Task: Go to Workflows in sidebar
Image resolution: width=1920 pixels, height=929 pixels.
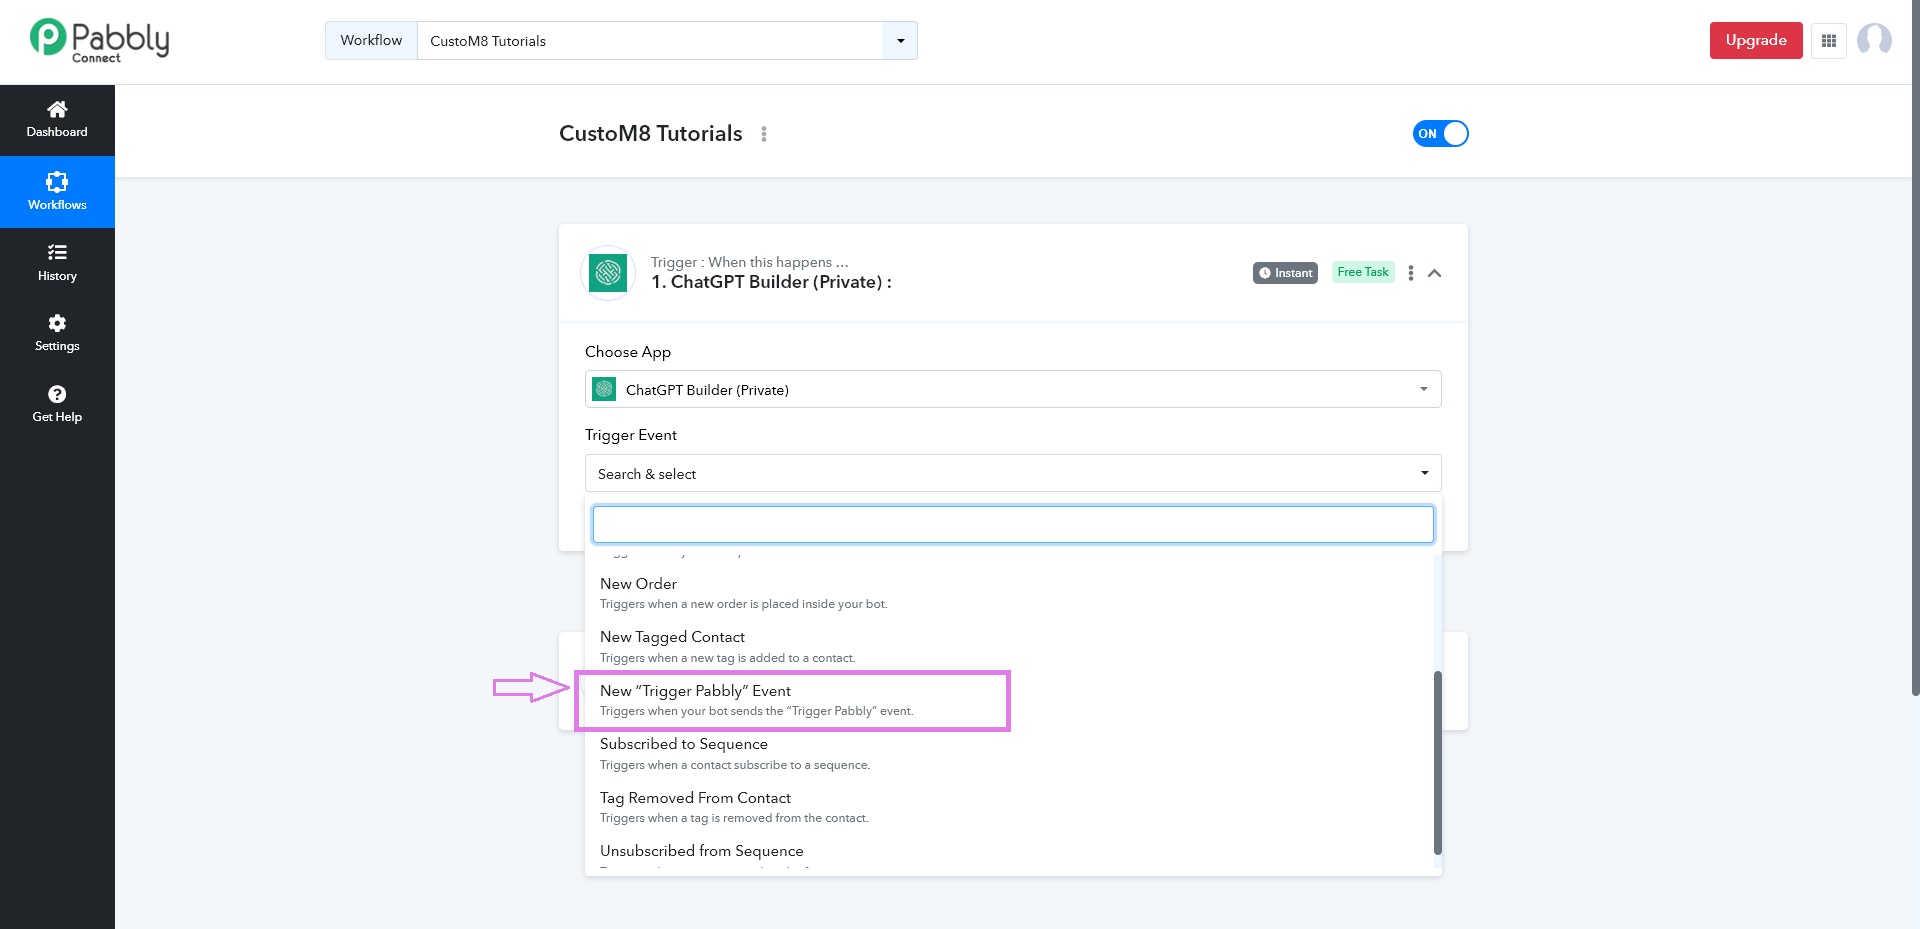Action: click(57, 192)
